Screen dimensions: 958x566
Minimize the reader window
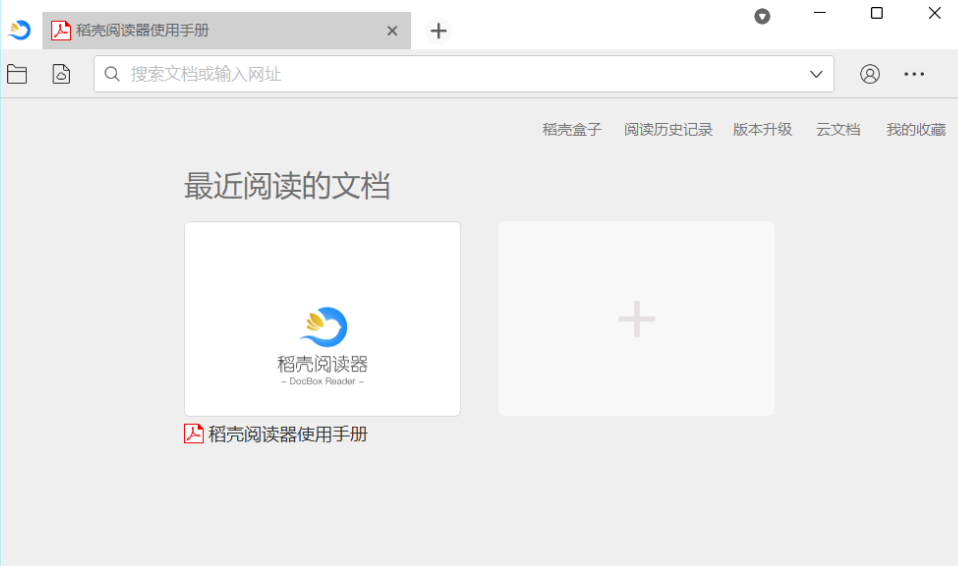(x=820, y=13)
